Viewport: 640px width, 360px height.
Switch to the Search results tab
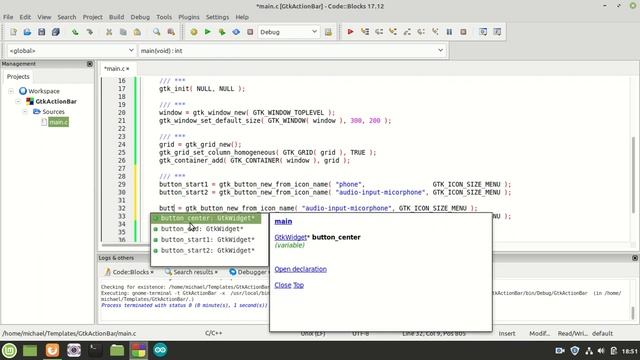pos(191,272)
